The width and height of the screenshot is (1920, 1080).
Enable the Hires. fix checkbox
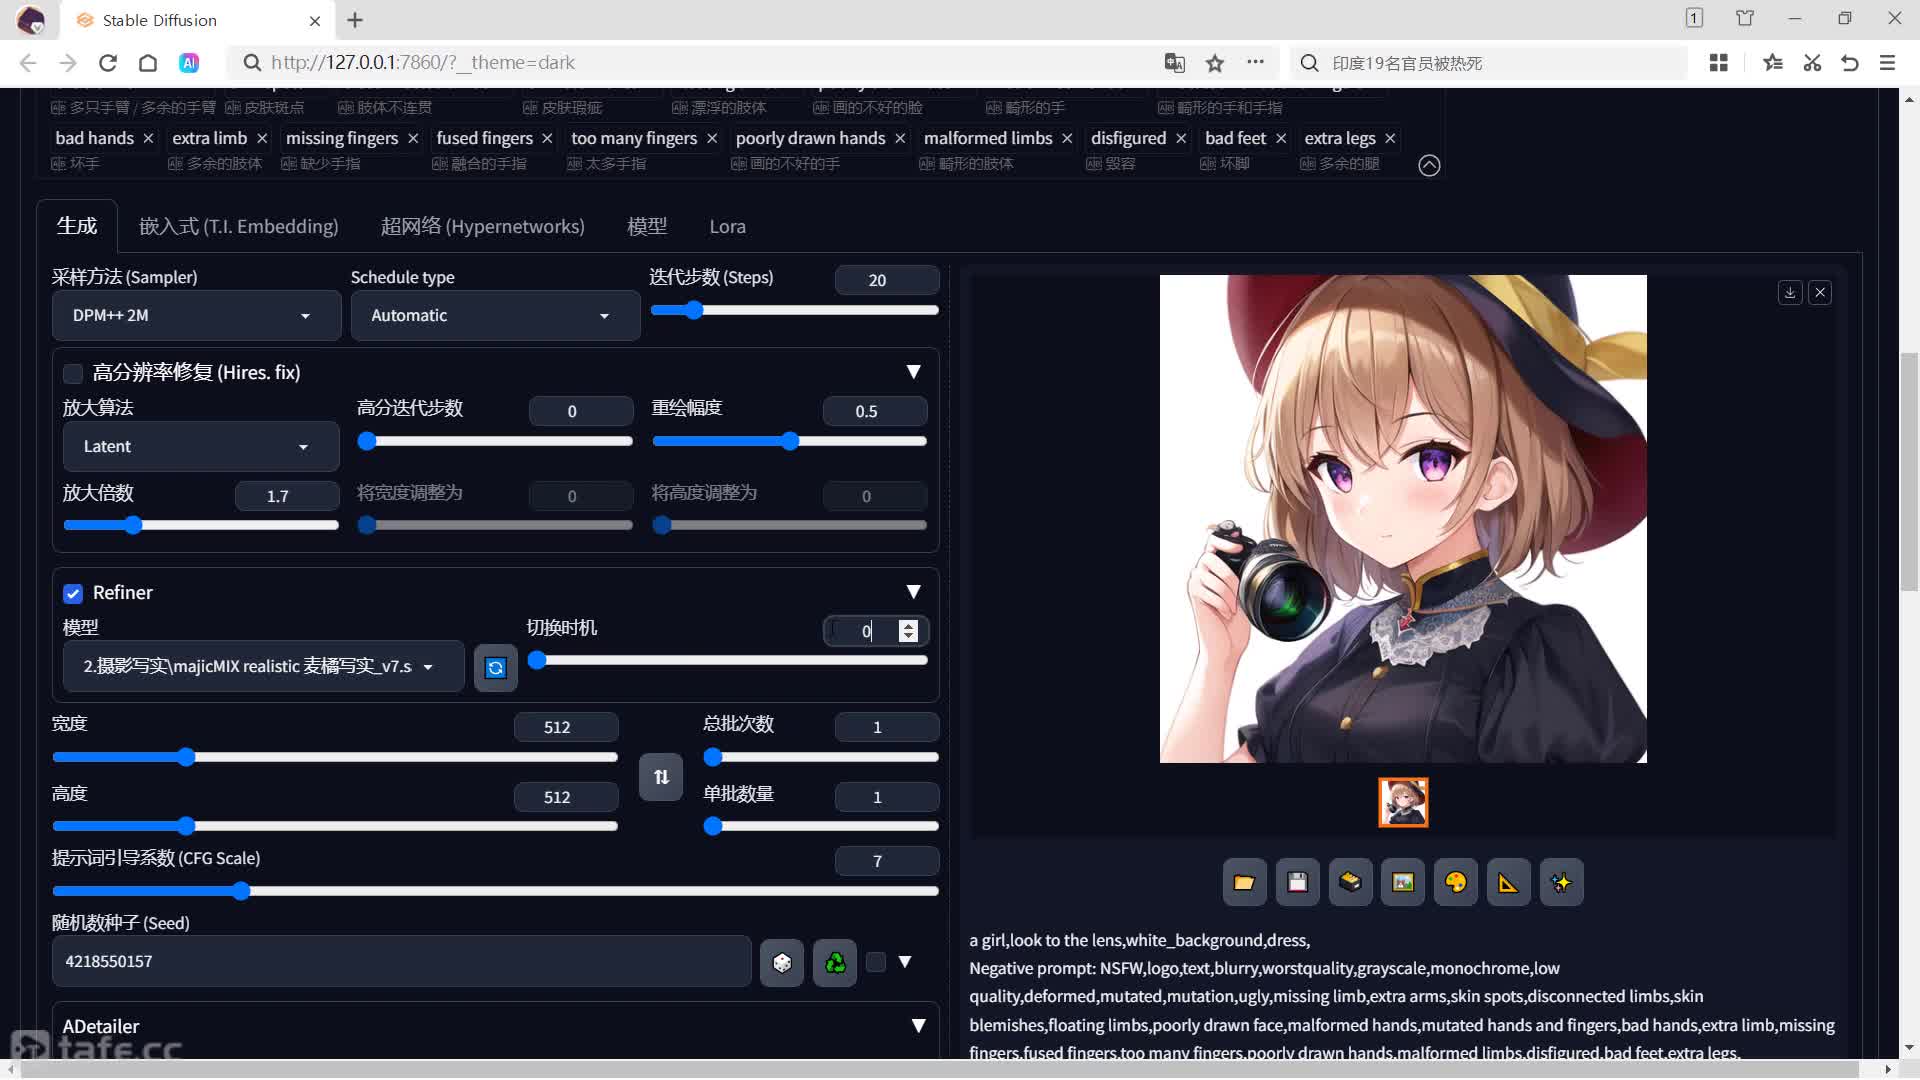point(73,374)
